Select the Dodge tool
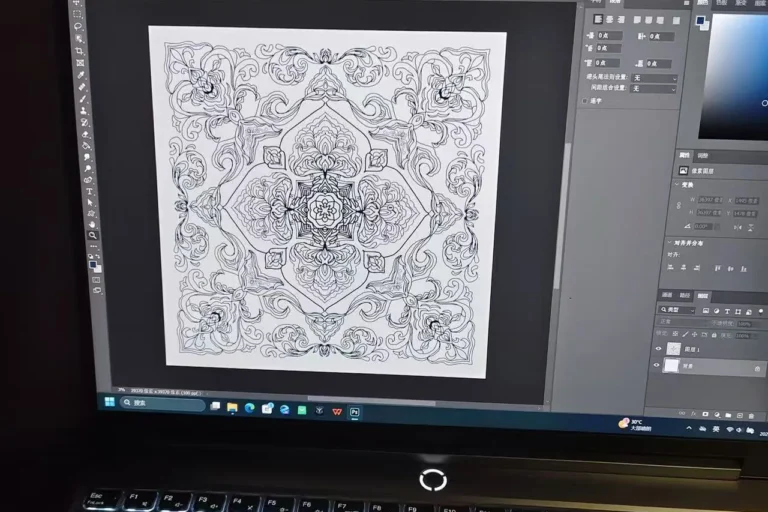768x512 pixels. [88, 169]
